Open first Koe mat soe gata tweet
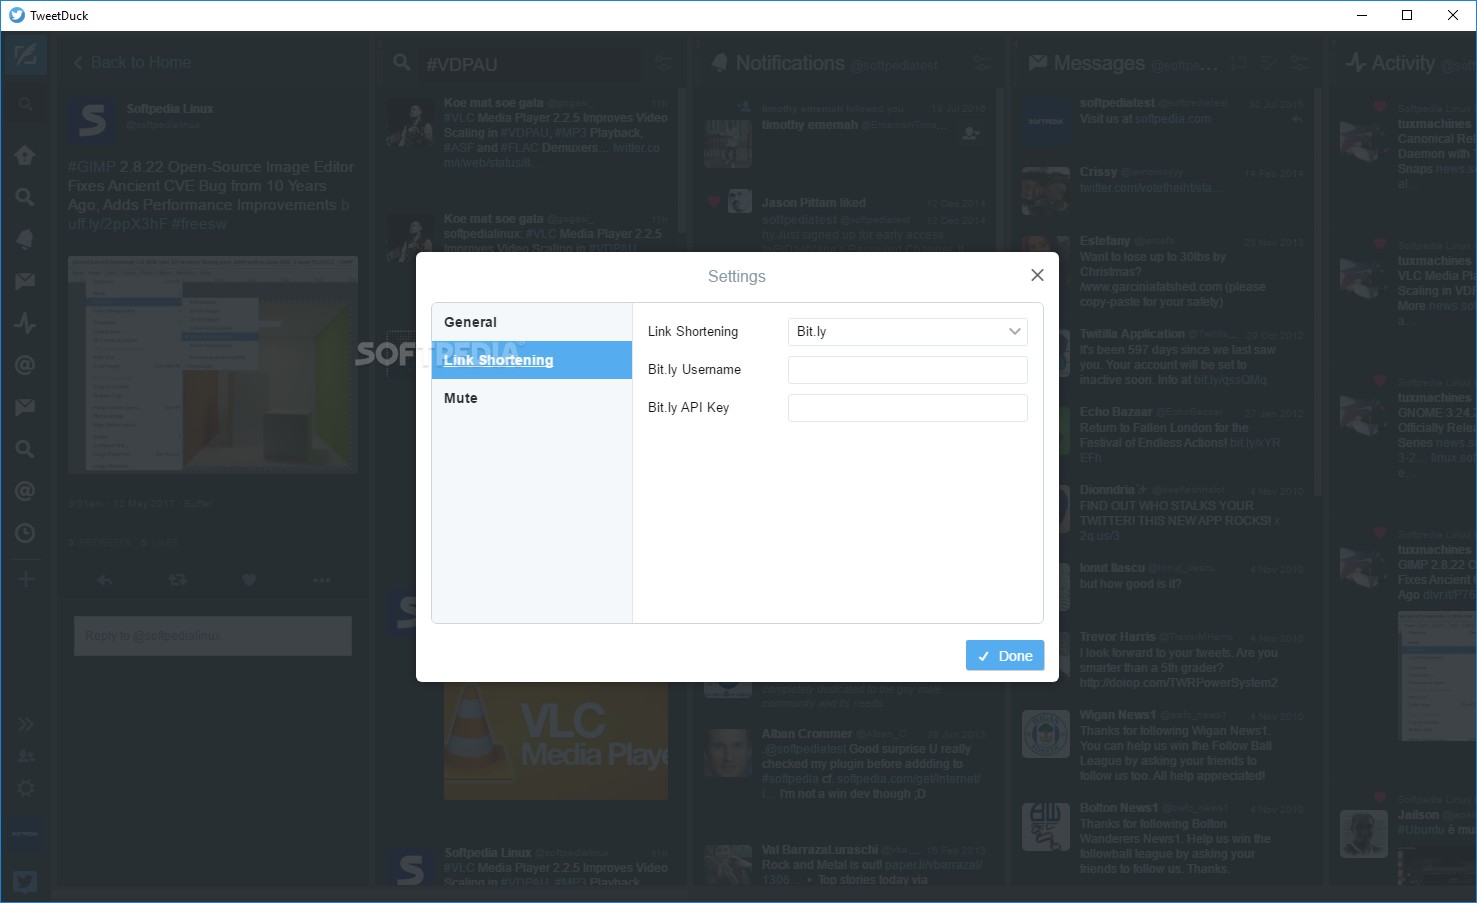 tap(532, 133)
